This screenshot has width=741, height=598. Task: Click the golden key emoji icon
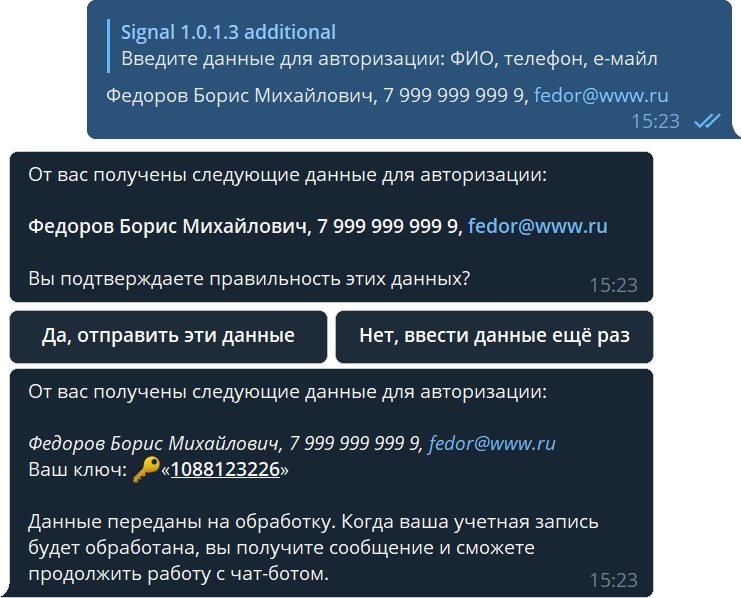pos(146,469)
